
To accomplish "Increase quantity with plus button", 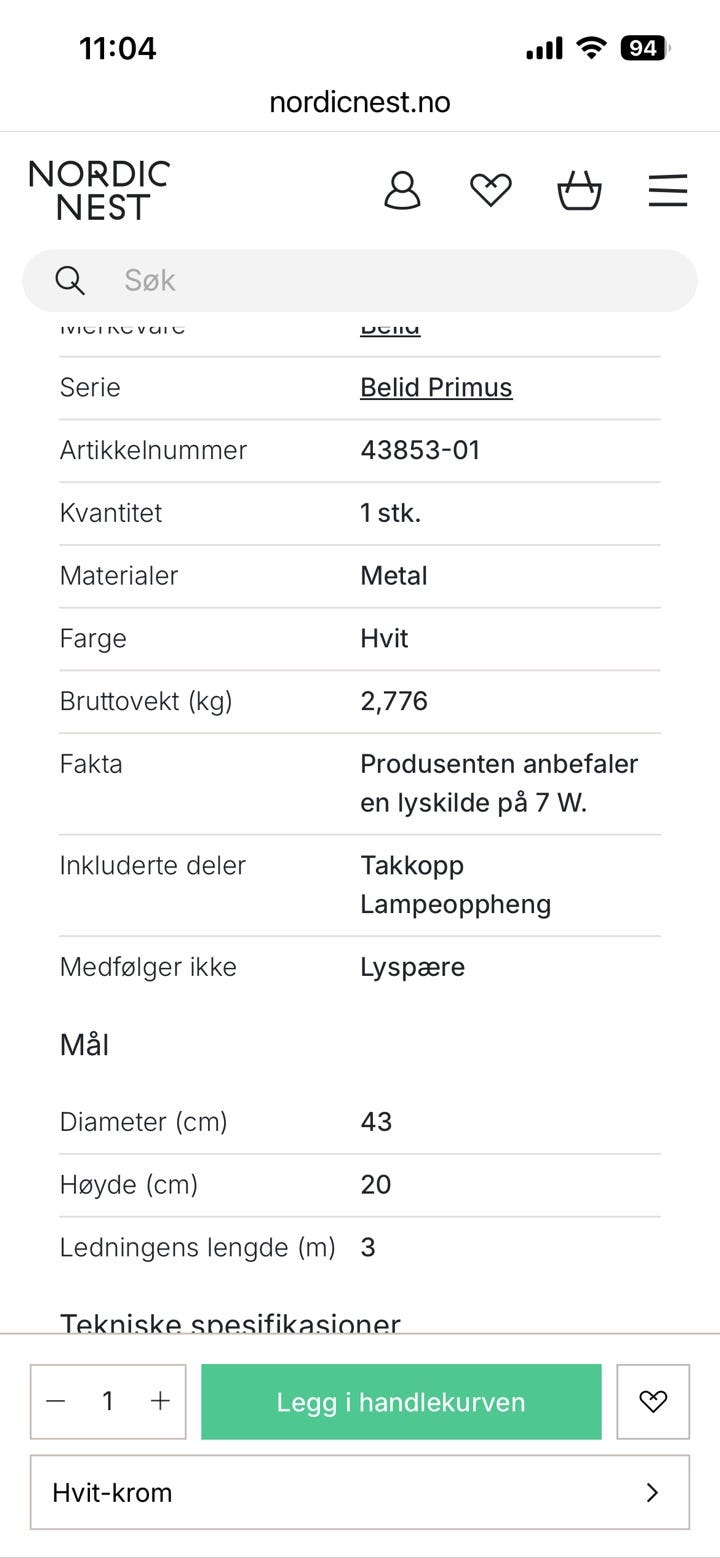I will [160, 1402].
